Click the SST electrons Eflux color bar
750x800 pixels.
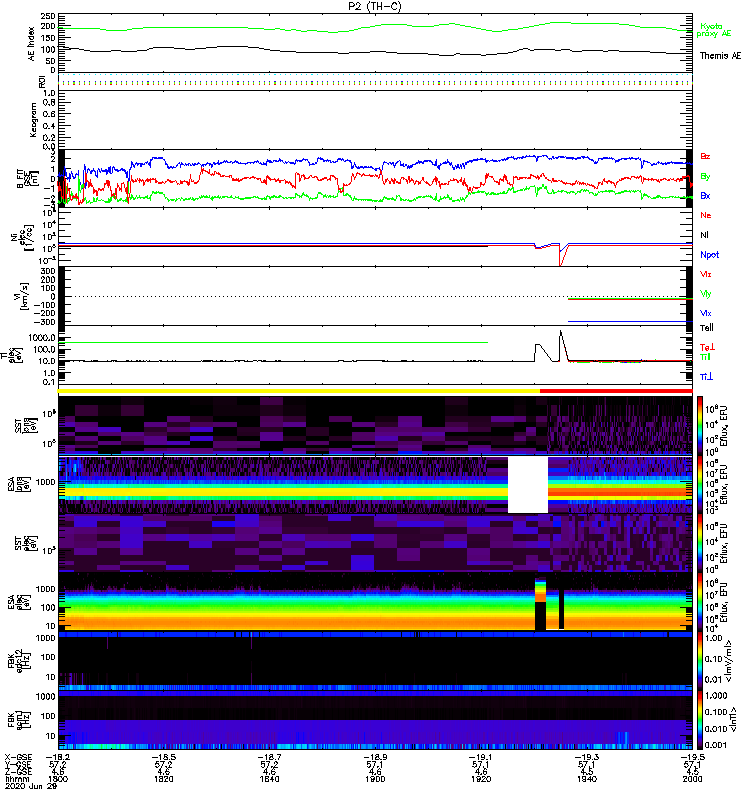click(x=700, y=543)
